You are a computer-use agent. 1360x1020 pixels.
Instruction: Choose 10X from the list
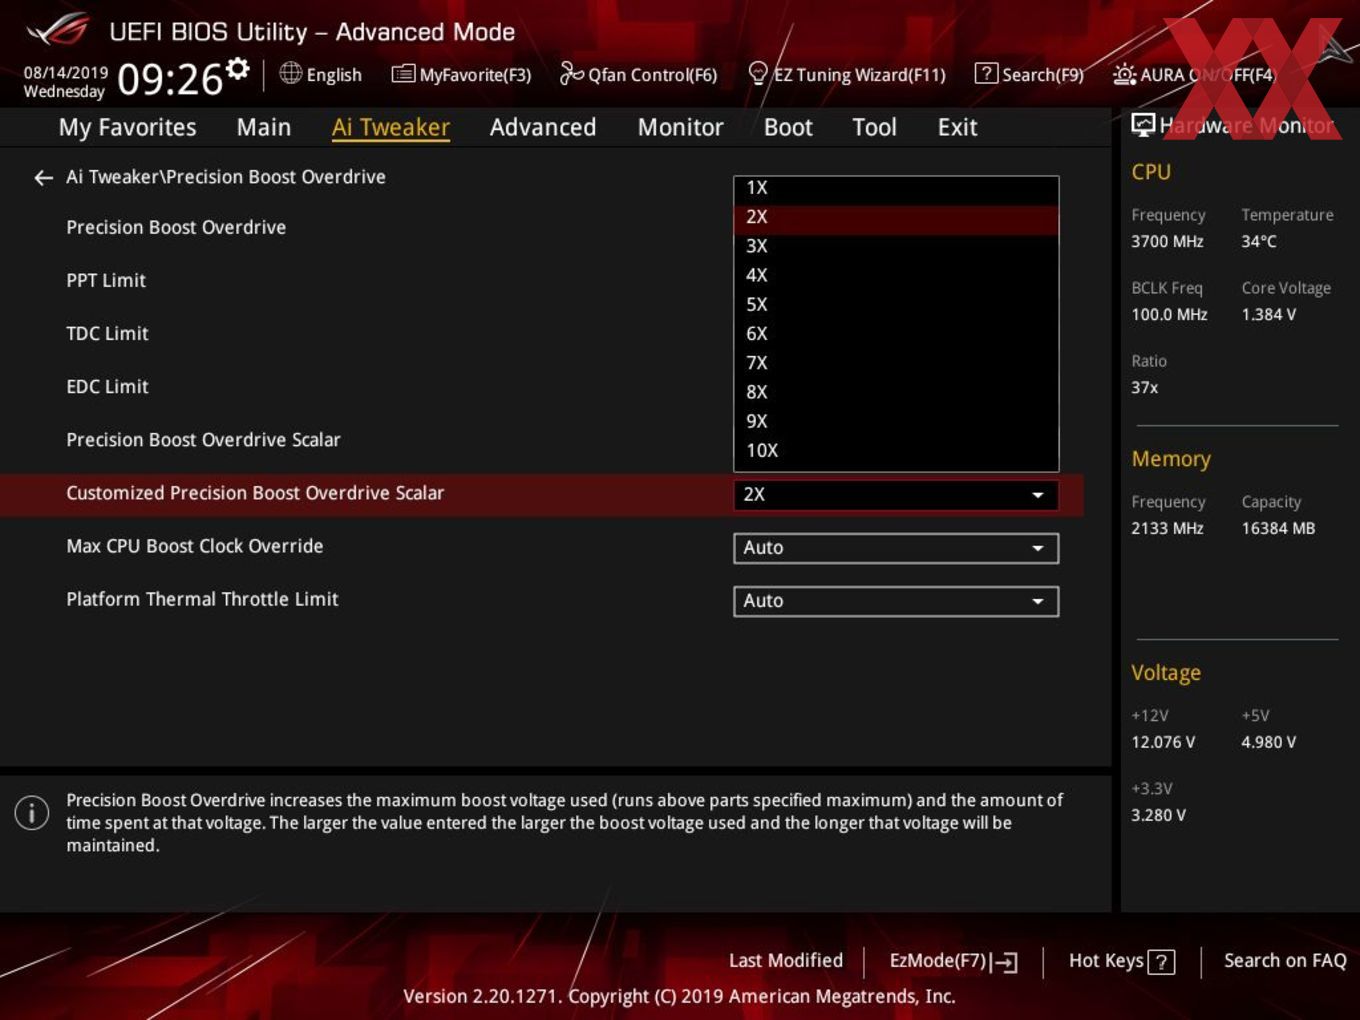(x=896, y=451)
